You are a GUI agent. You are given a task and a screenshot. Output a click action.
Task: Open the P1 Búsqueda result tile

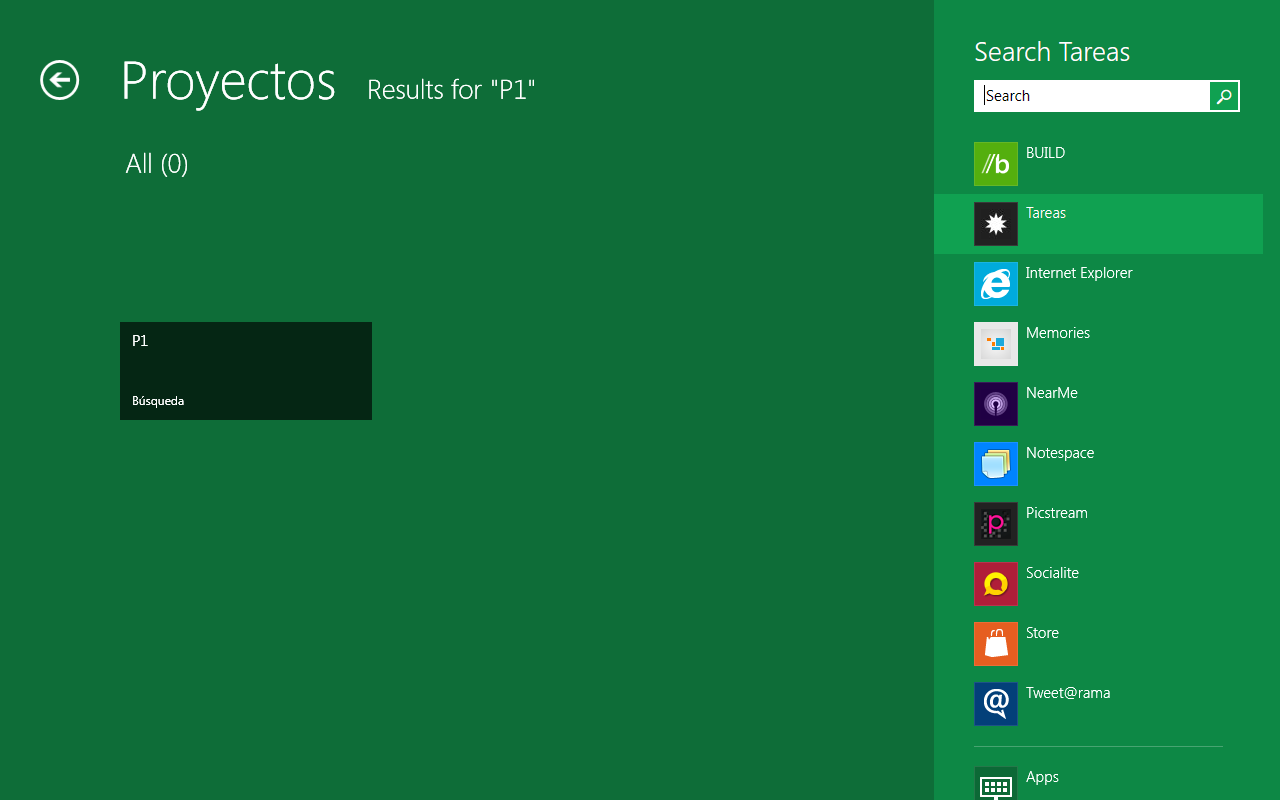[246, 371]
